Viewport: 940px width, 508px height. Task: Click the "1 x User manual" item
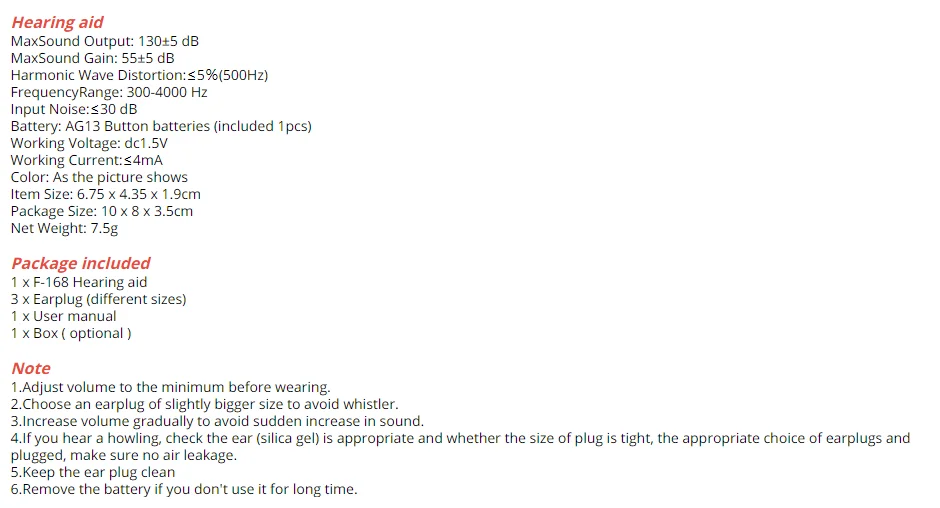63,316
